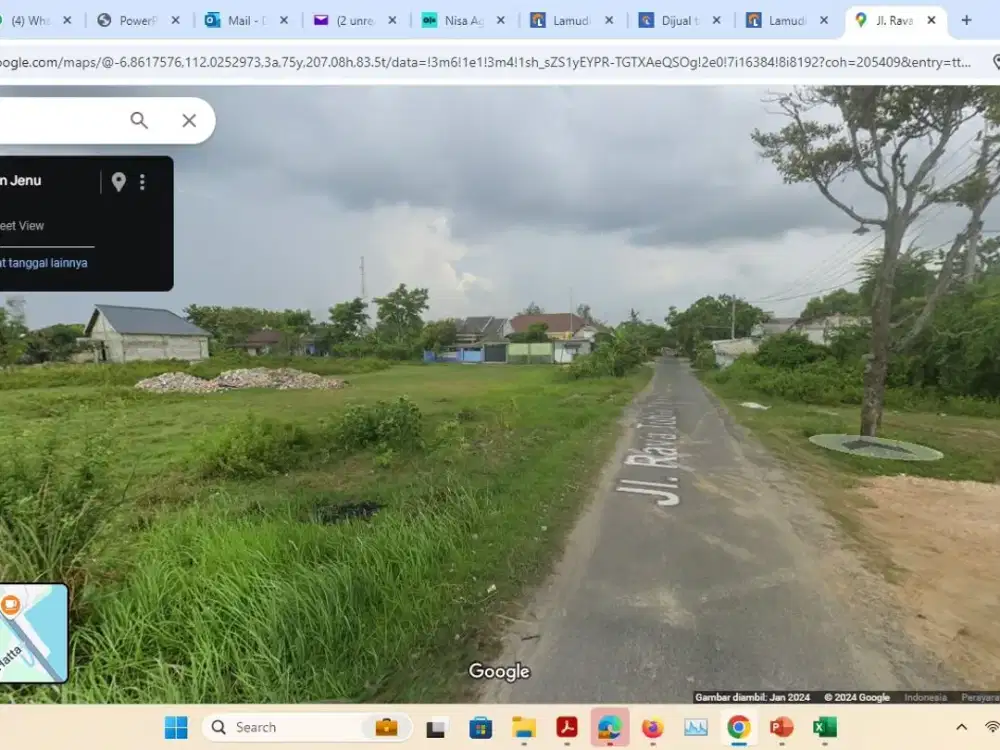1000x750 pixels.
Task: Click the browser address bar URL
Action: pos(485,62)
